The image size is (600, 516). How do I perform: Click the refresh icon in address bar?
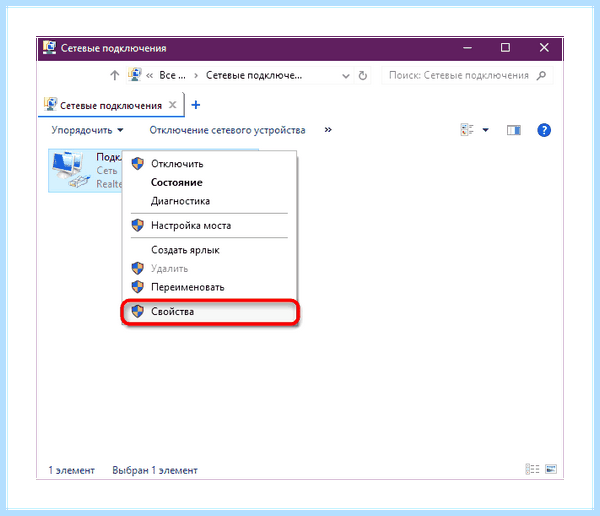[x=363, y=76]
